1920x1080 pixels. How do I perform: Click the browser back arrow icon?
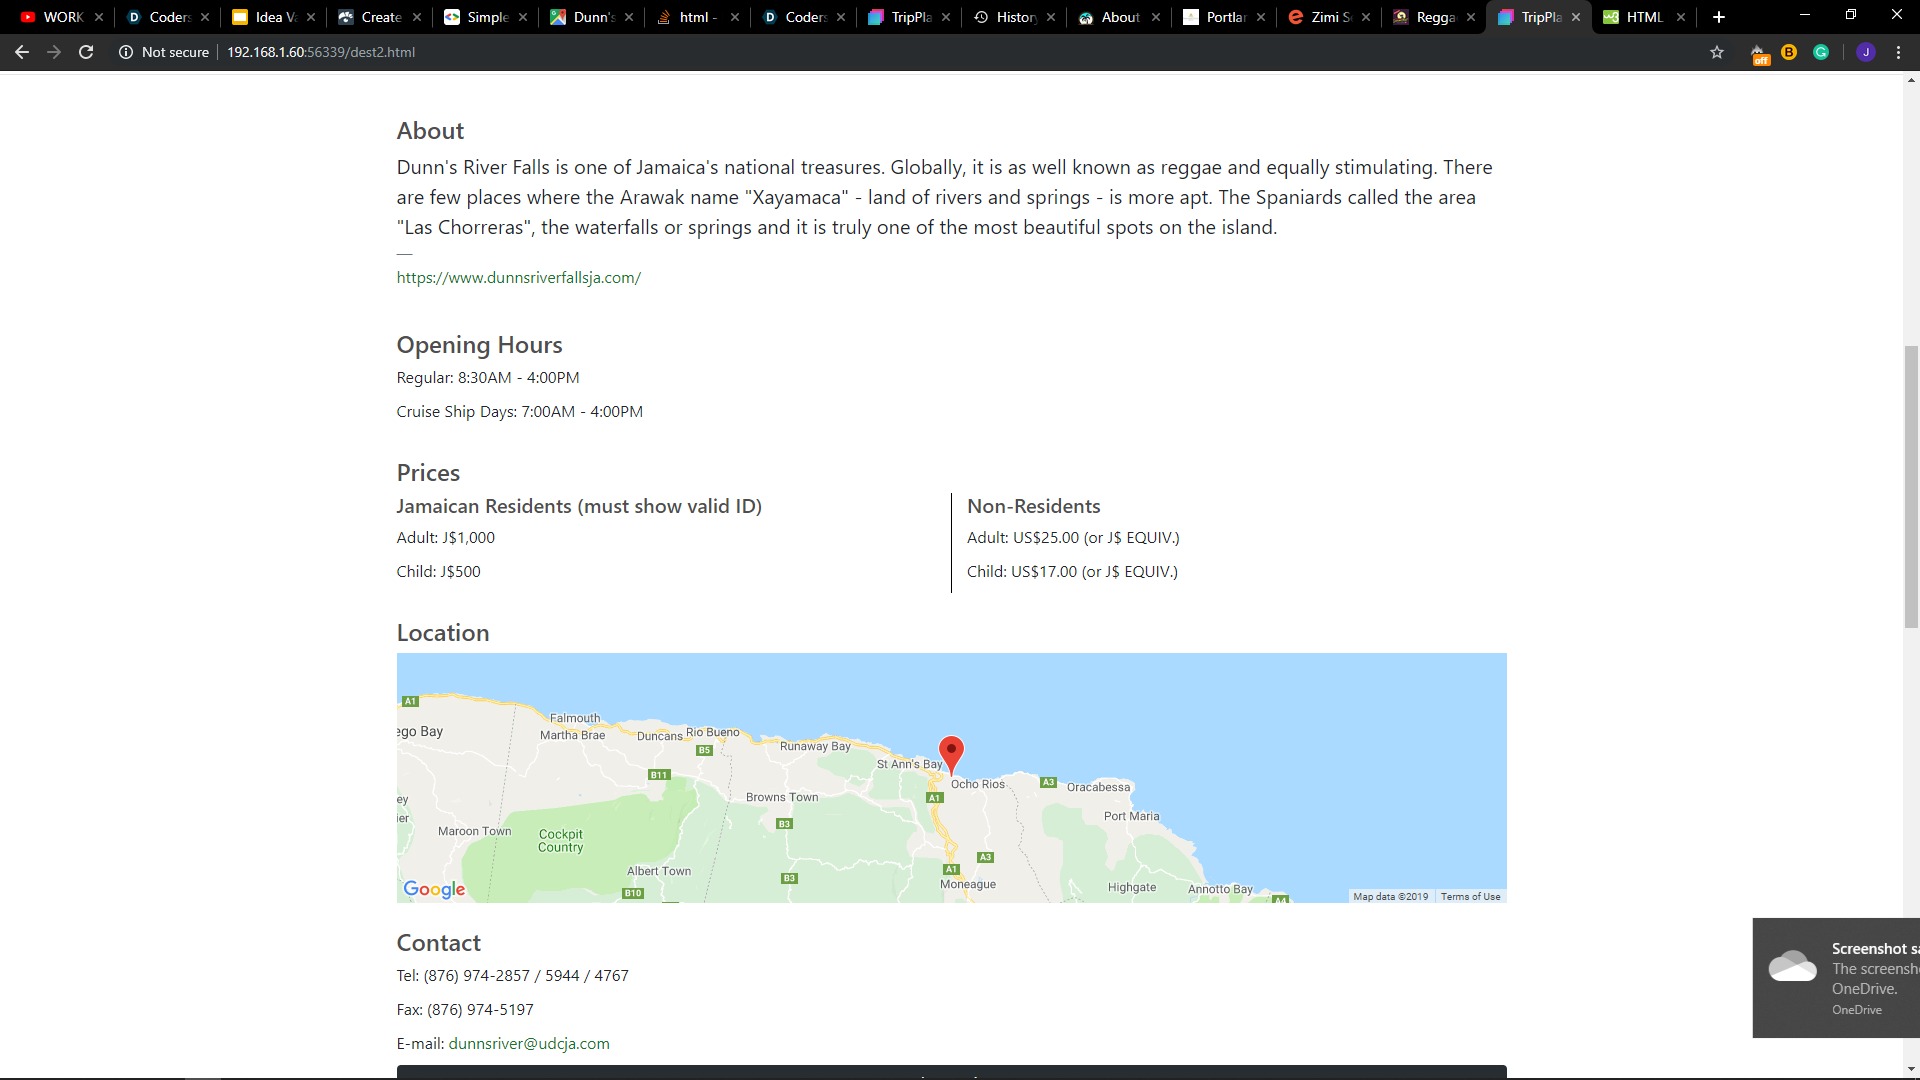point(22,52)
